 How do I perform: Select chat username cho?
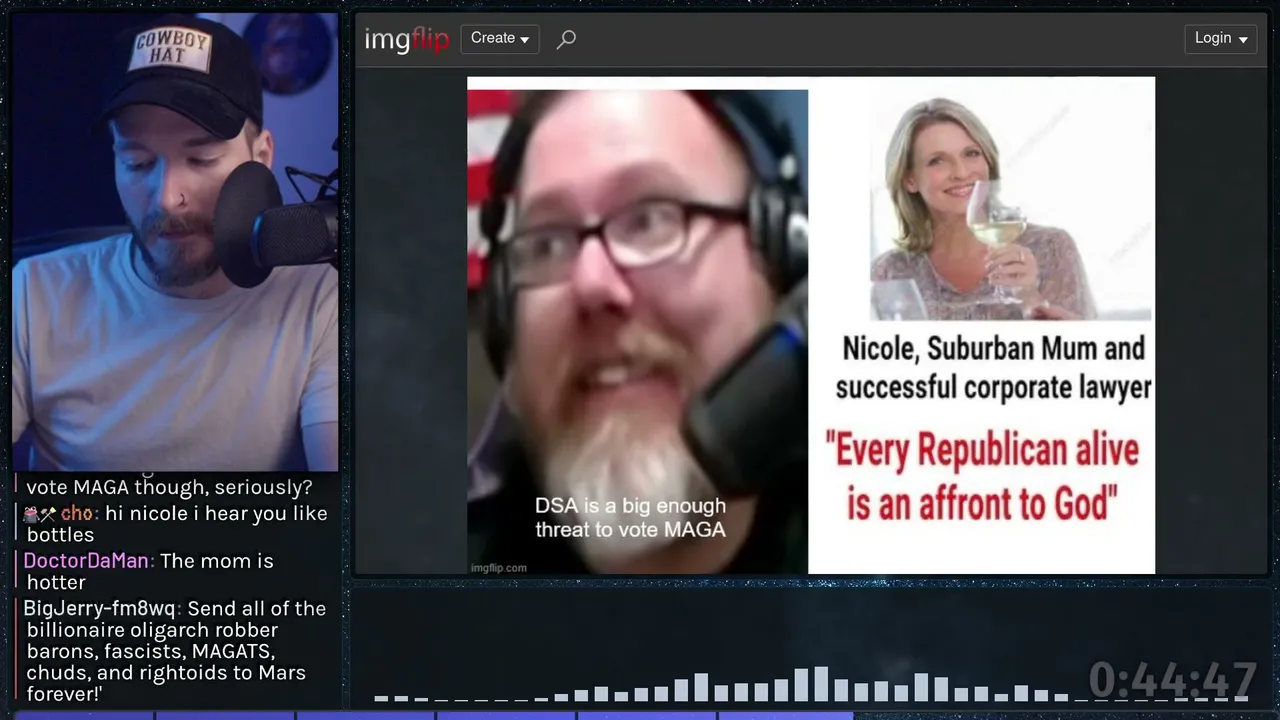[78, 514]
